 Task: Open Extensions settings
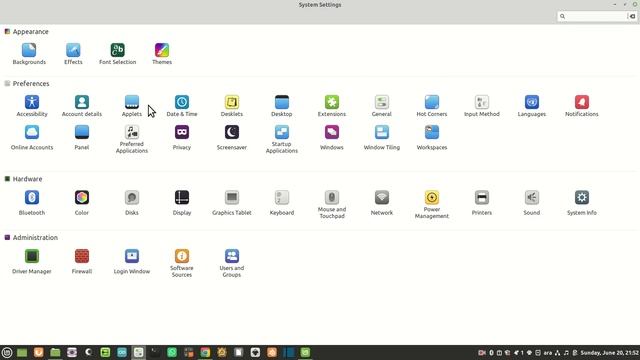pyautogui.click(x=332, y=106)
